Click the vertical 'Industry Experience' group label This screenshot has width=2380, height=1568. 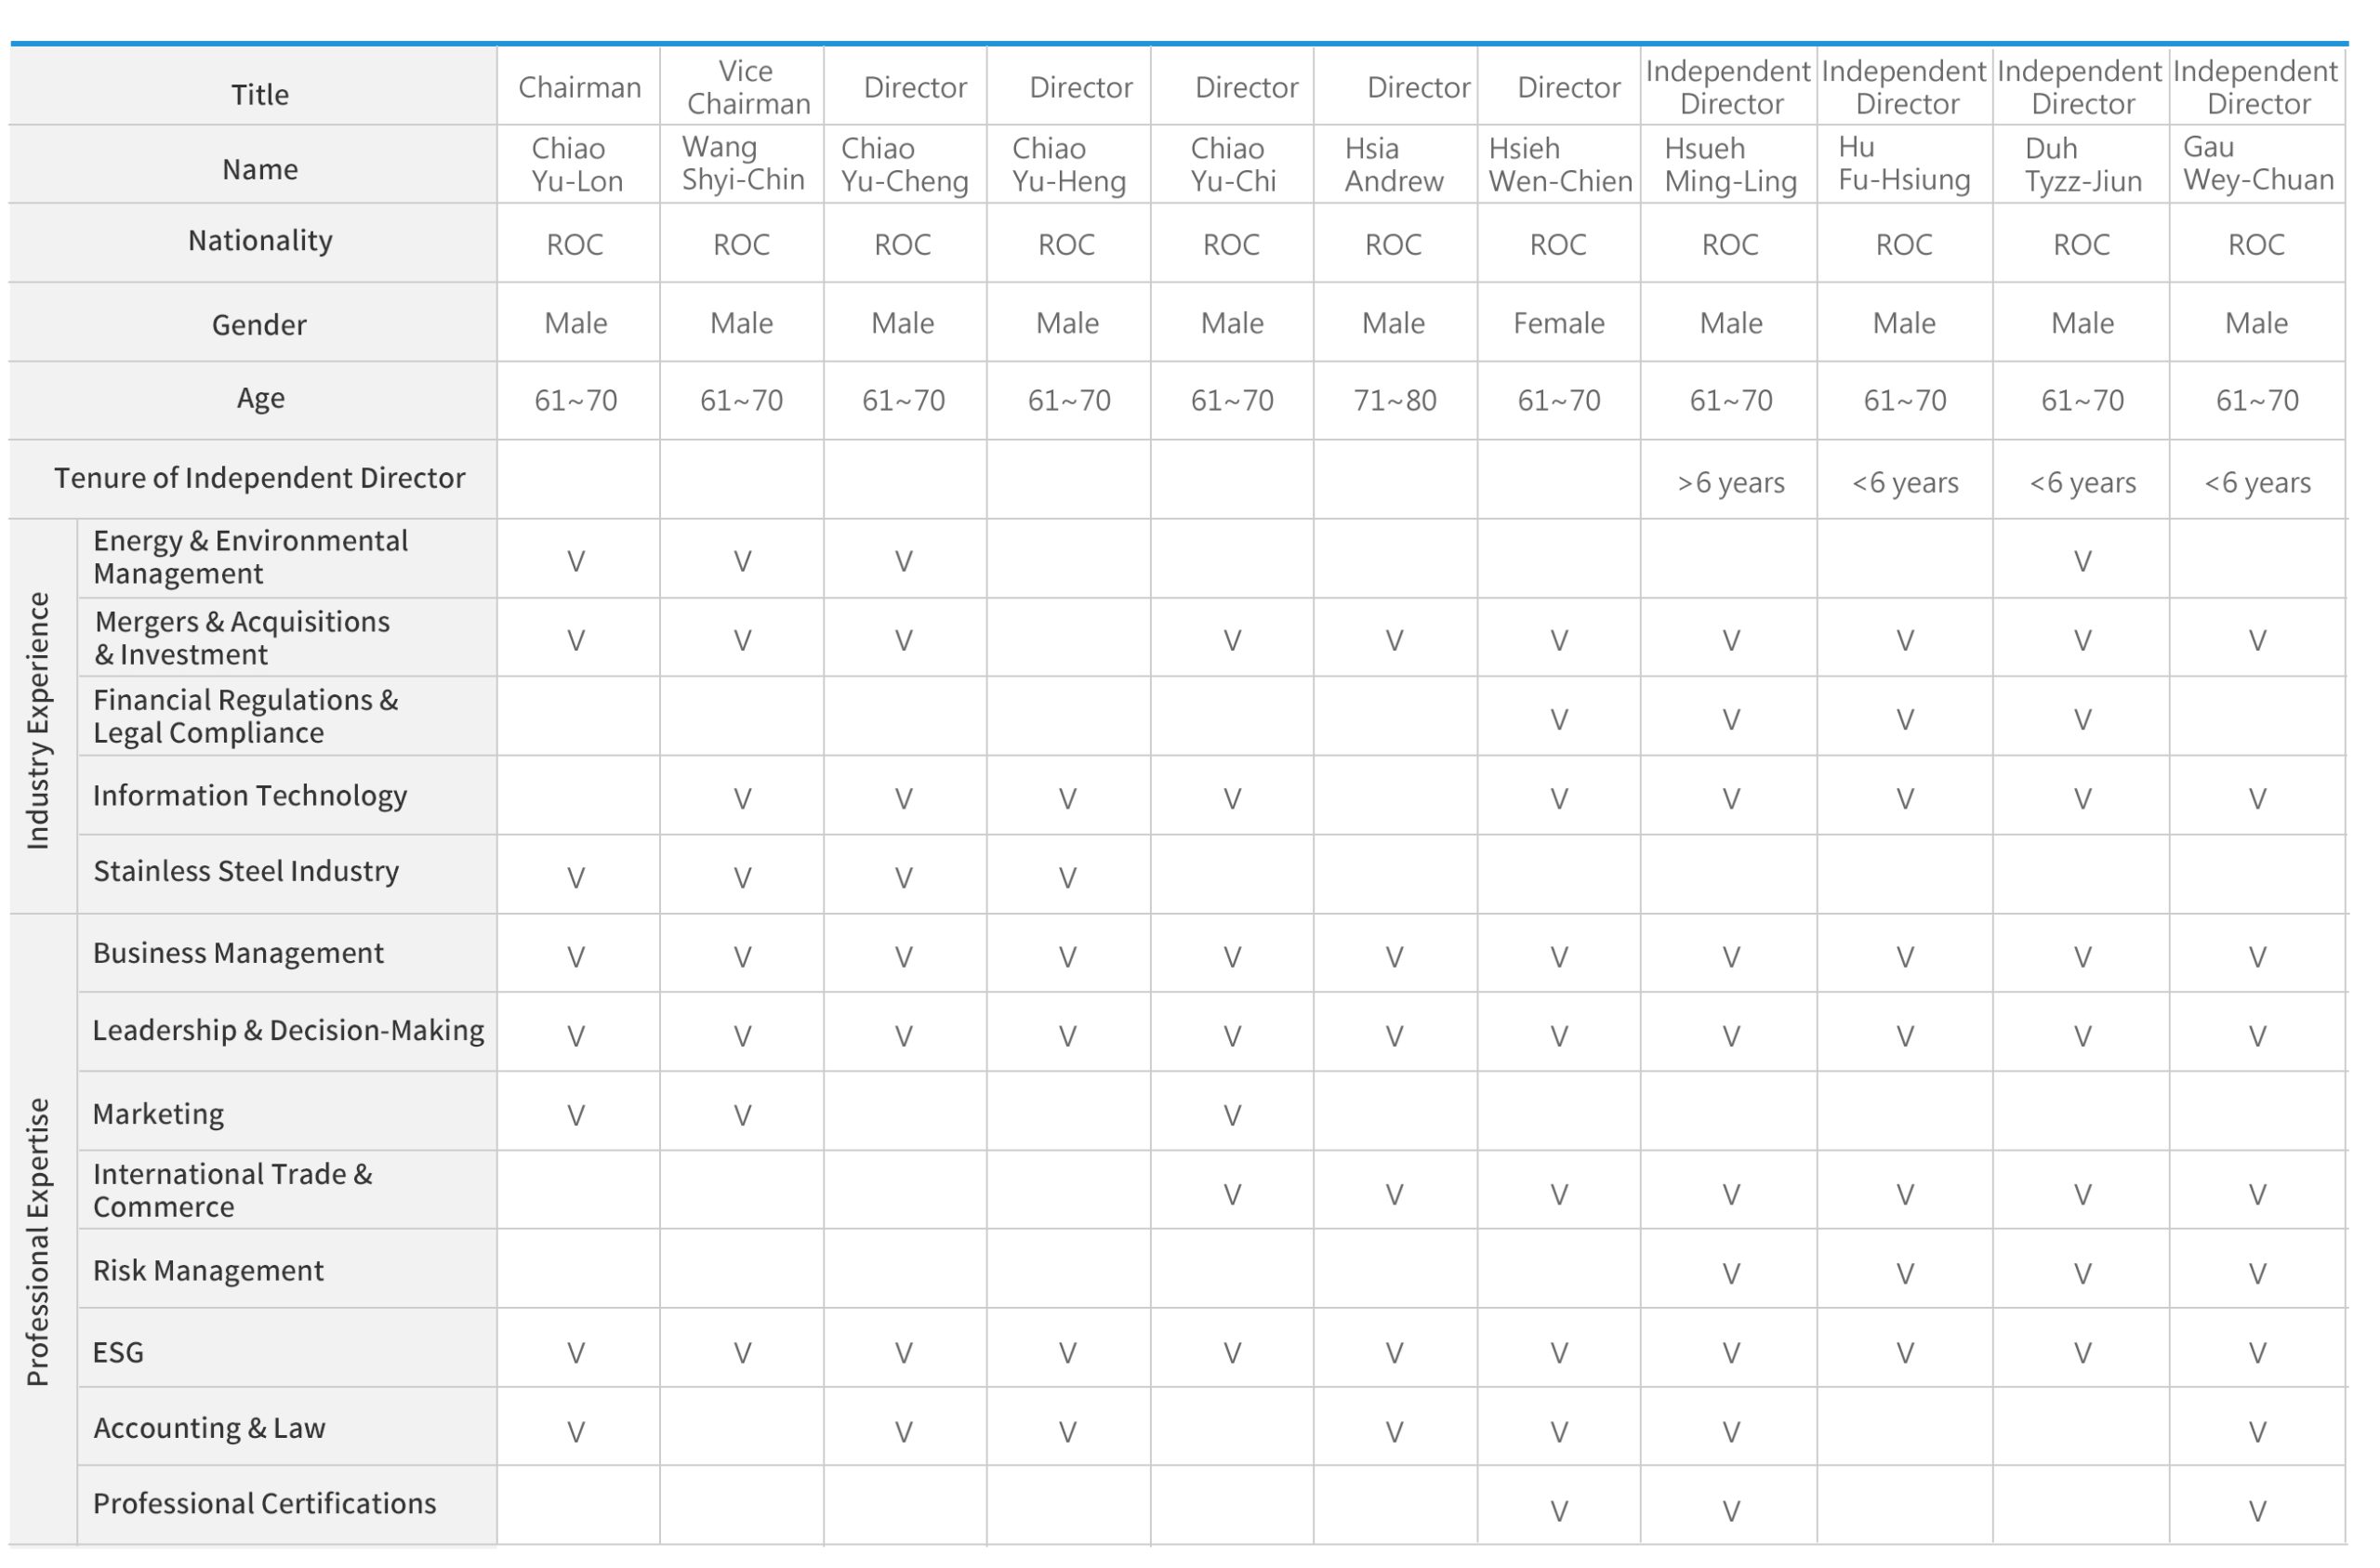pyautogui.click(x=38, y=721)
